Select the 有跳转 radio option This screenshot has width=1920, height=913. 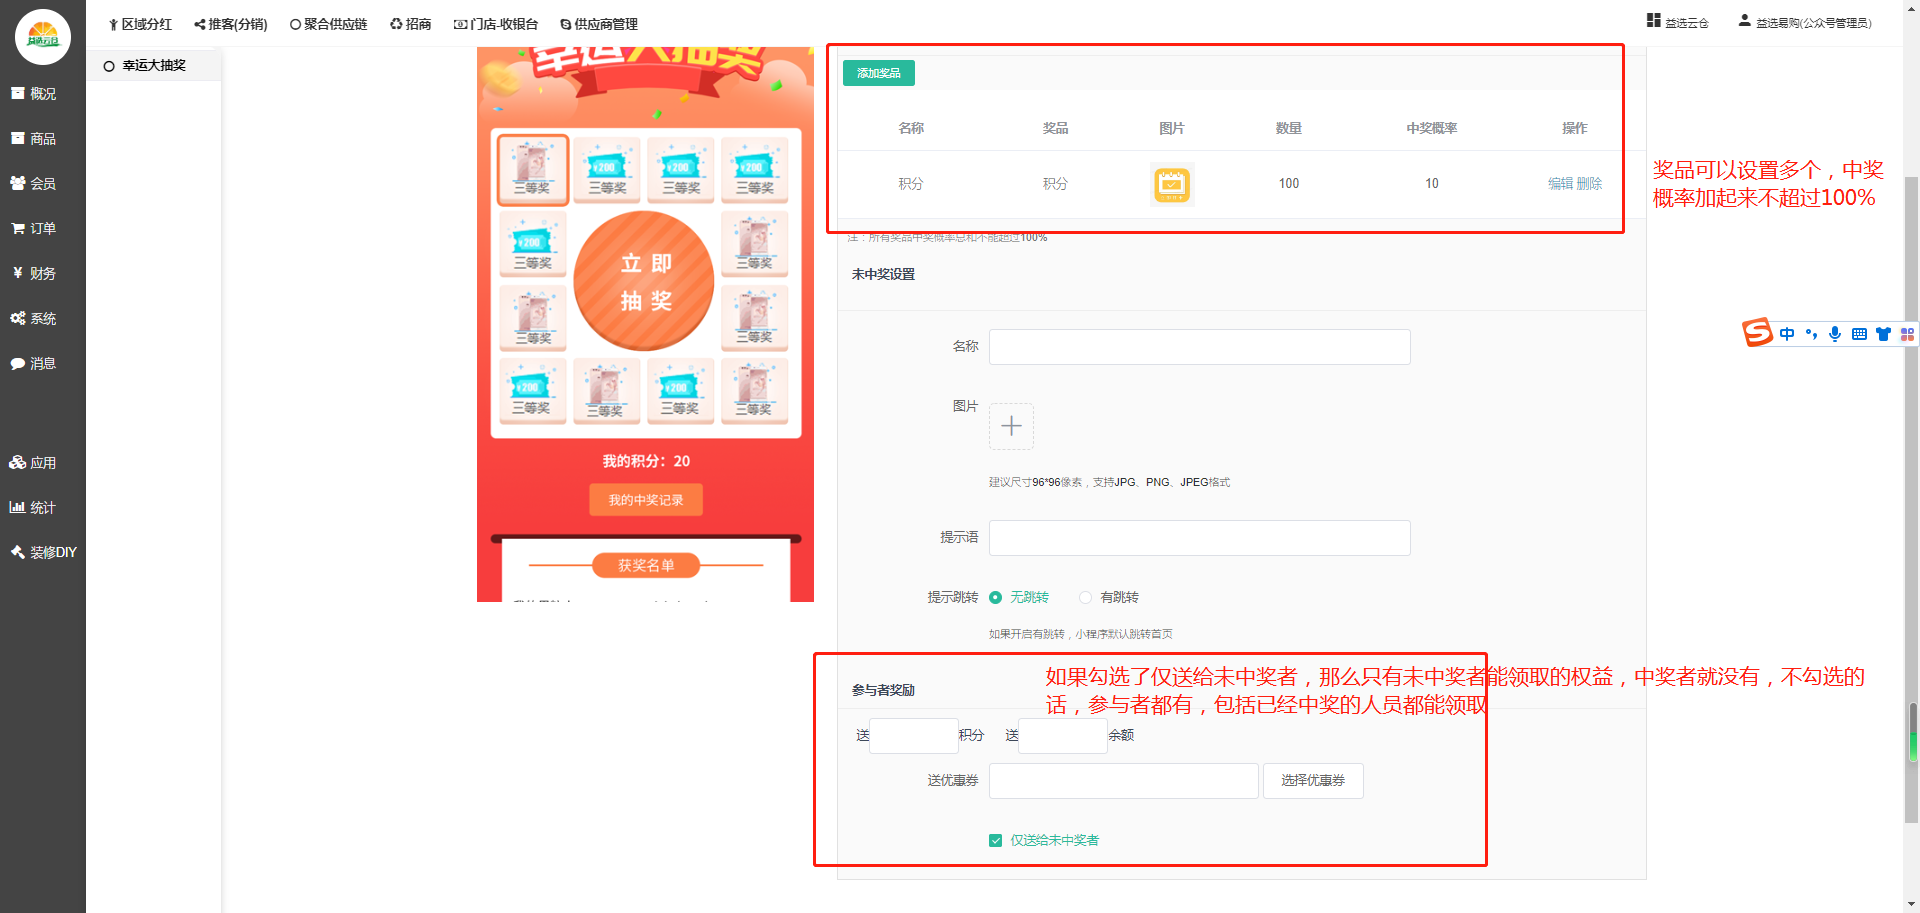coord(1086,598)
